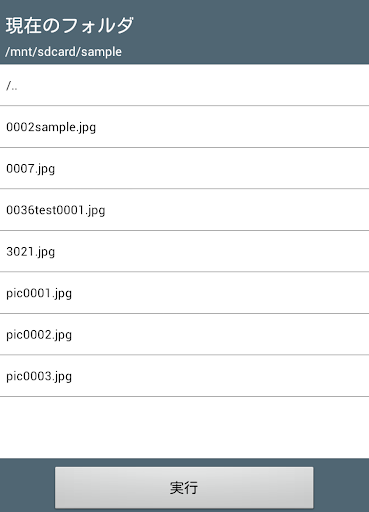
Task: Tap pic0001.jpg in the list
Action: click(184, 293)
